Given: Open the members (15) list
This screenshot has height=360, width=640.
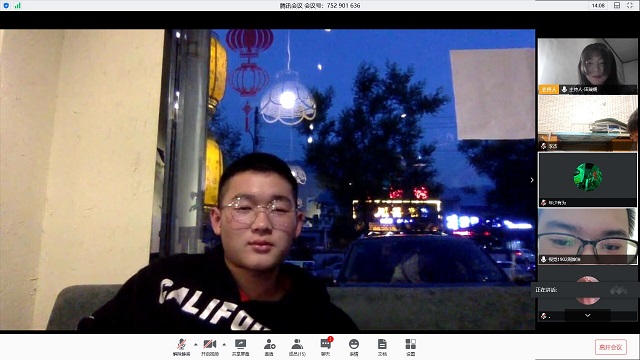Looking at the screenshot, I should click(x=297, y=347).
